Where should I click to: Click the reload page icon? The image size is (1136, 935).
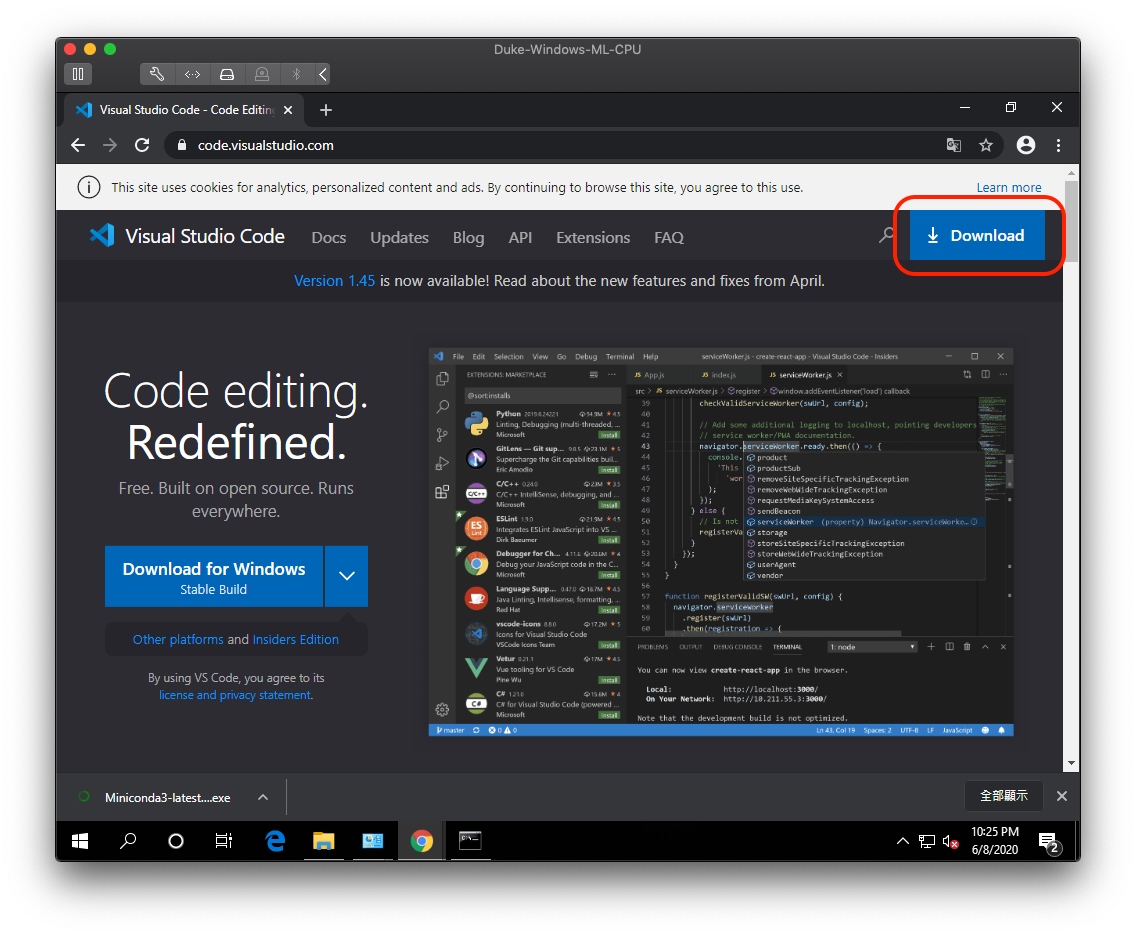click(142, 145)
